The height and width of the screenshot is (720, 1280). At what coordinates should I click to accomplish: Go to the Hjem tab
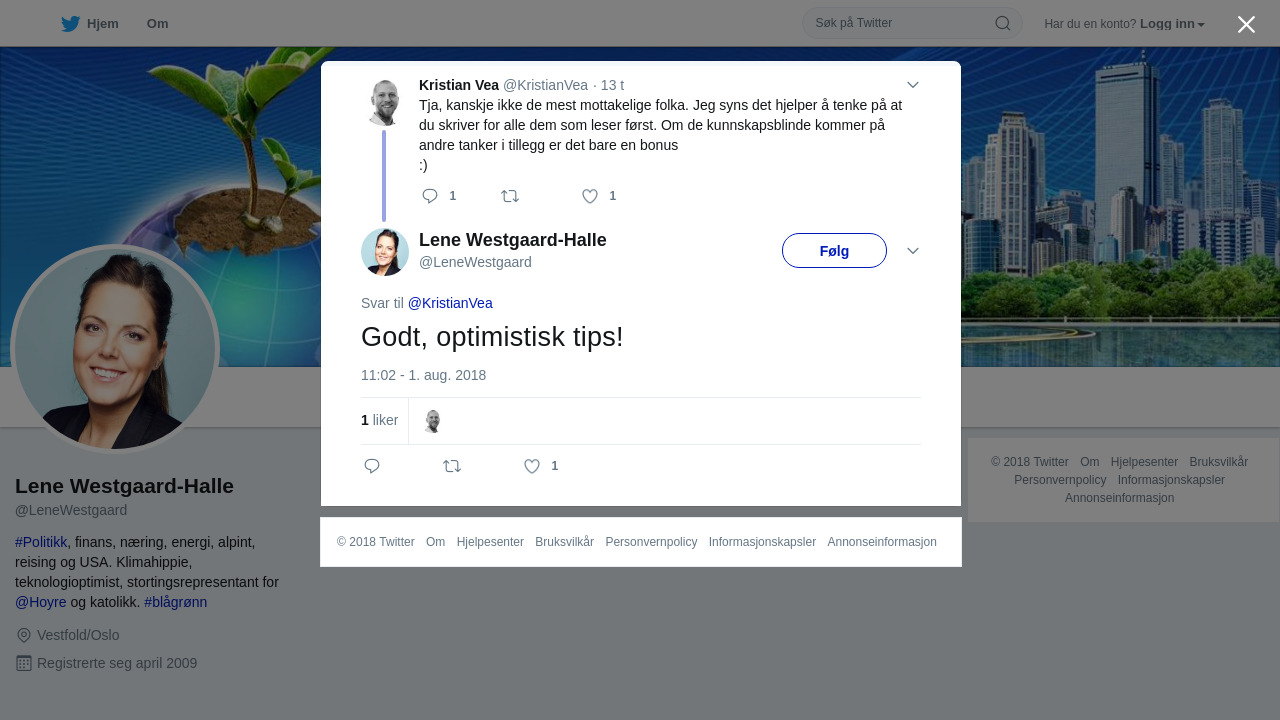[x=90, y=24]
